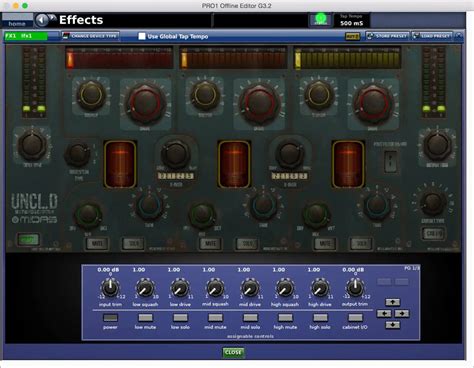Click the mid band mix knob
This screenshot has height=368, width=474.
[202, 214]
